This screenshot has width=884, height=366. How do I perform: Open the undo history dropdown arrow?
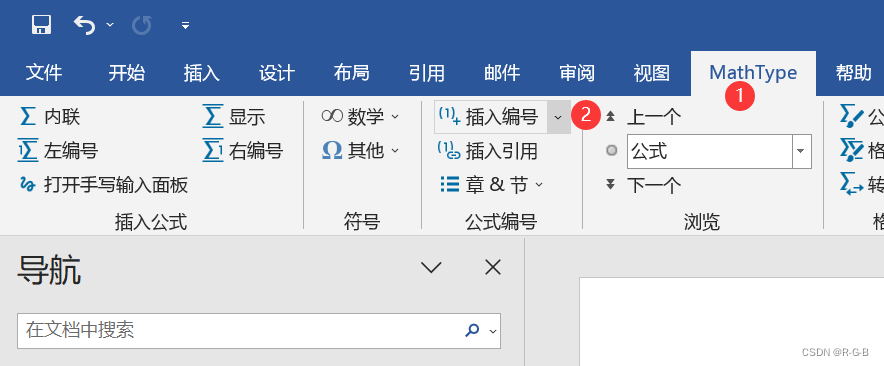point(110,25)
